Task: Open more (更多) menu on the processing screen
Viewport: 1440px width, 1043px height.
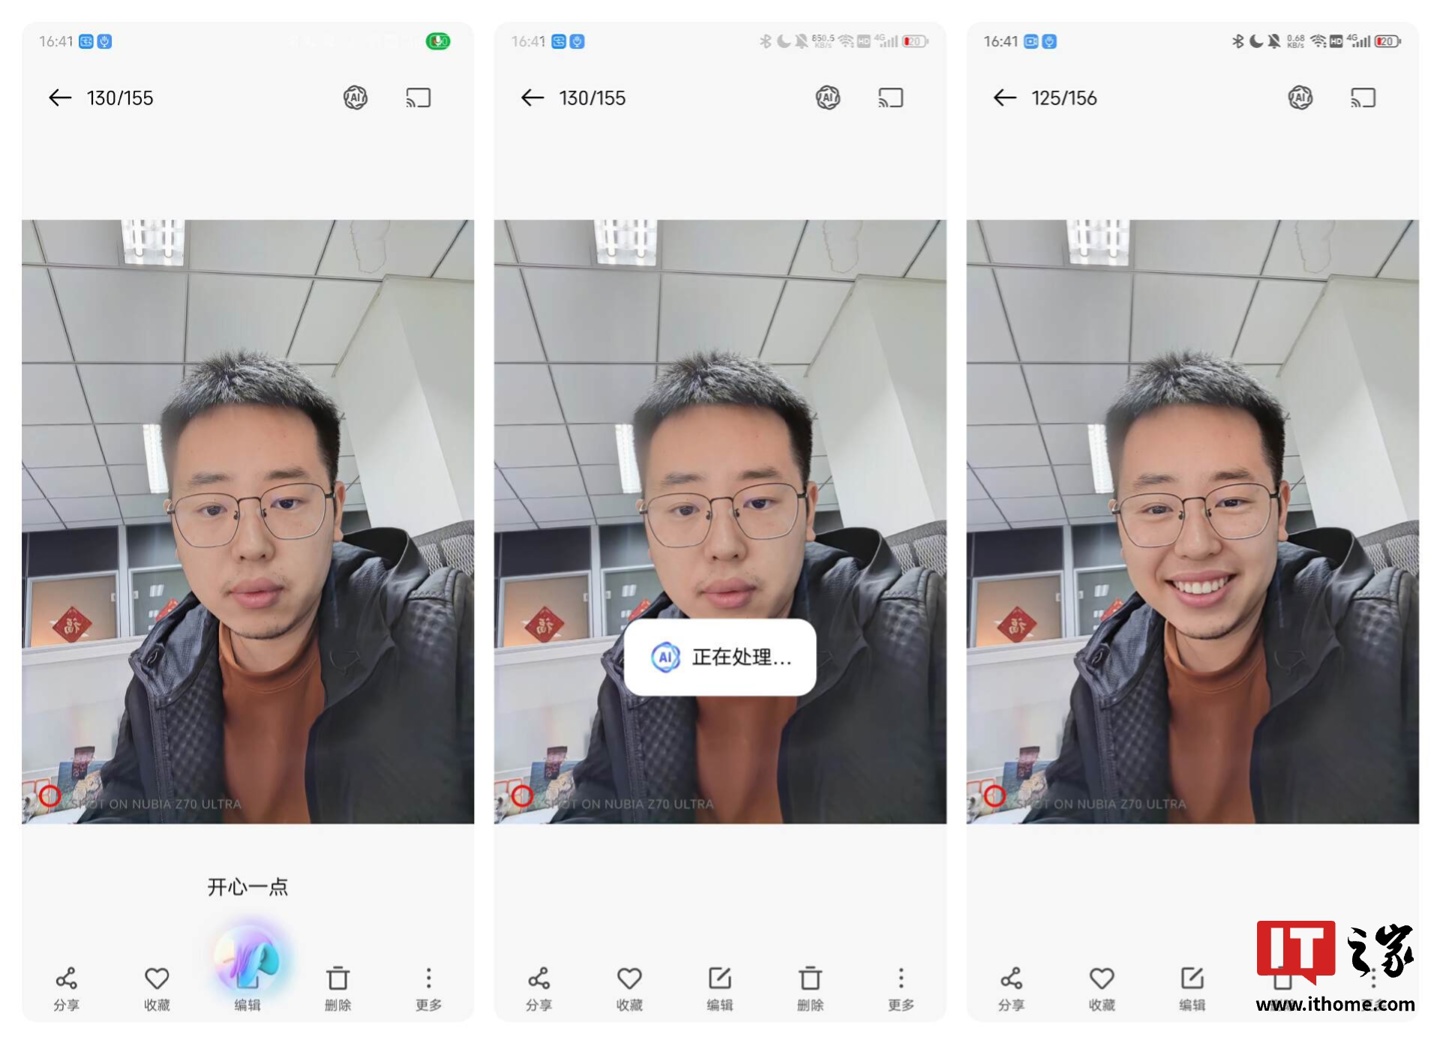Action: coord(900,987)
